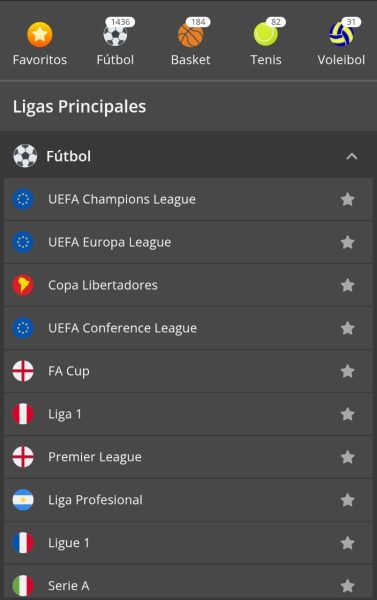Select the Voleibol ball icon
Viewport: 377px width, 600px height.
click(341, 34)
